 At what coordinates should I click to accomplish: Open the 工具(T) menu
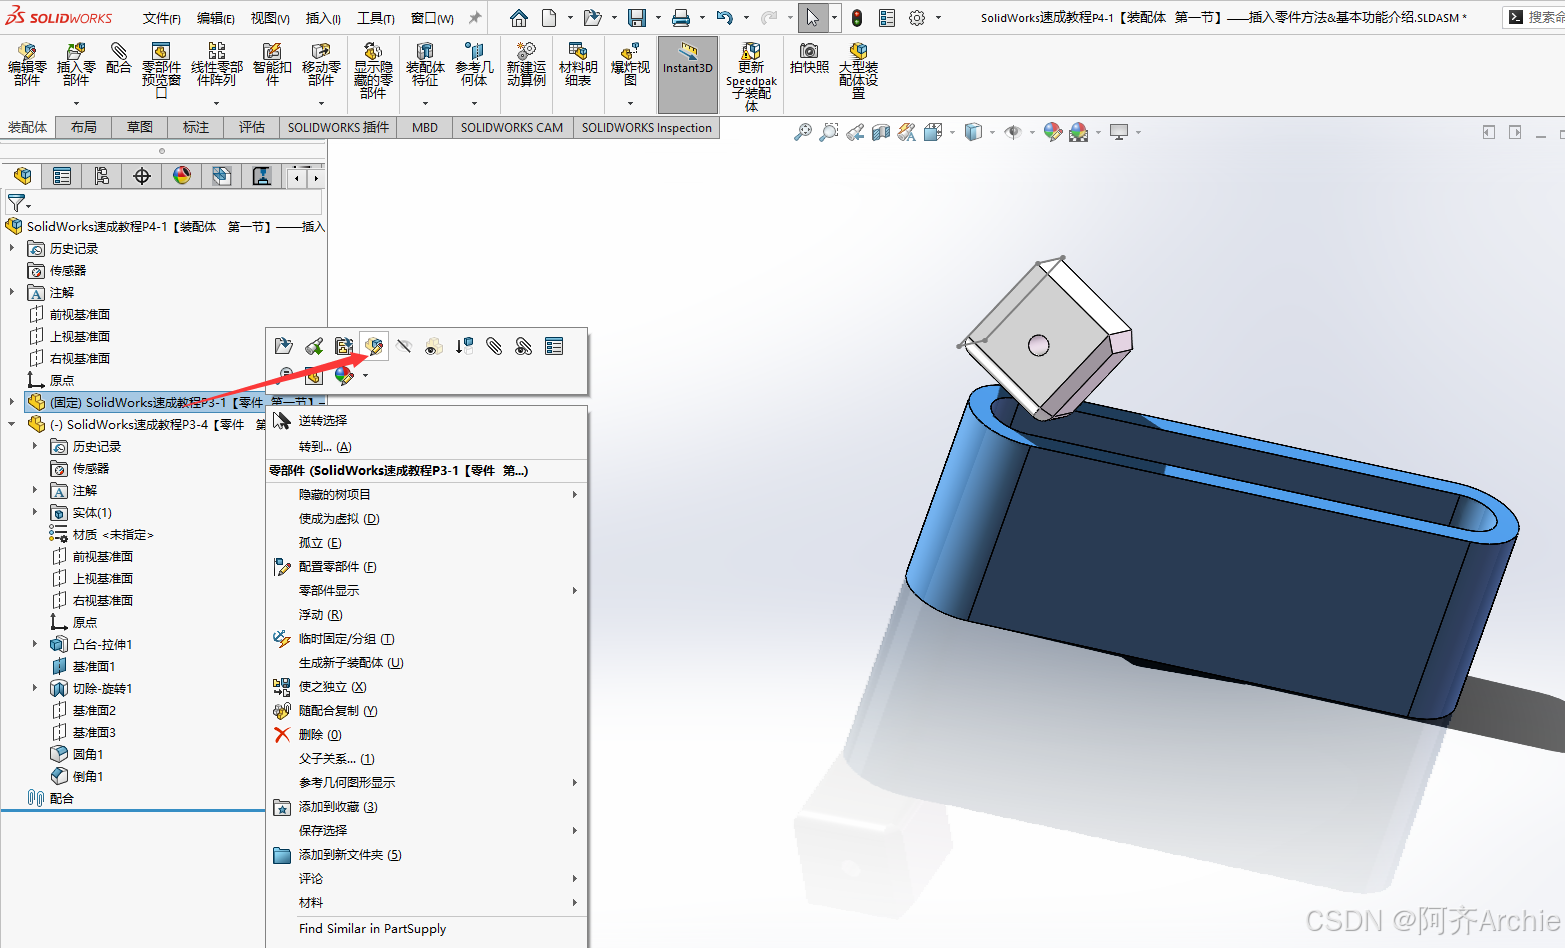[376, 18]
